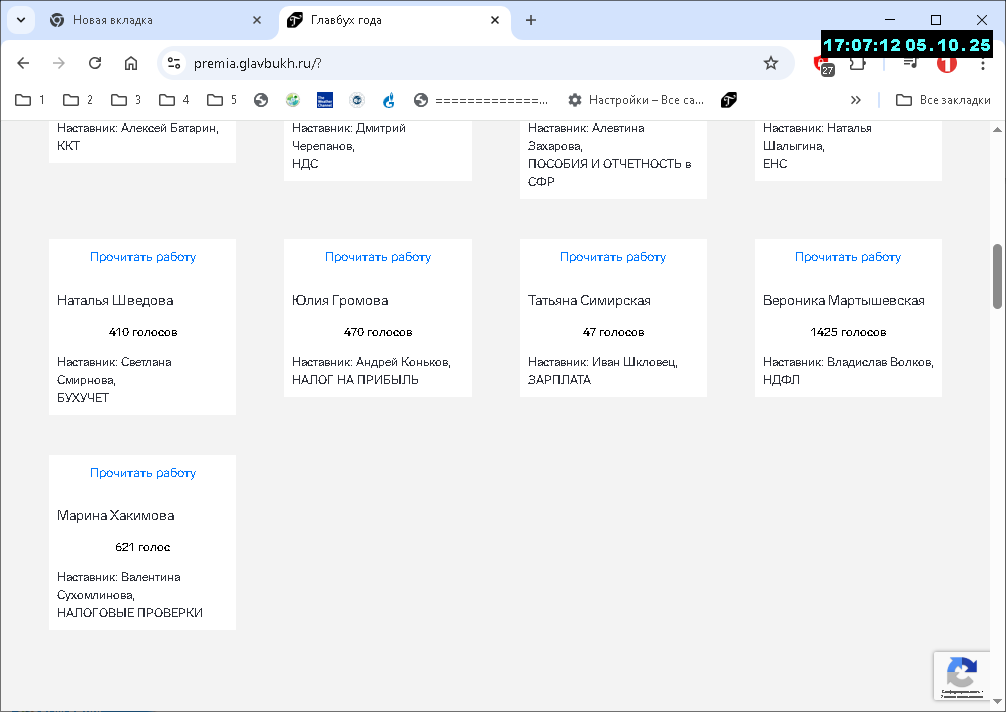This screenshot has height=712, width=1006.
Task: Click the 470 голосов count
Action: [378, 332]
